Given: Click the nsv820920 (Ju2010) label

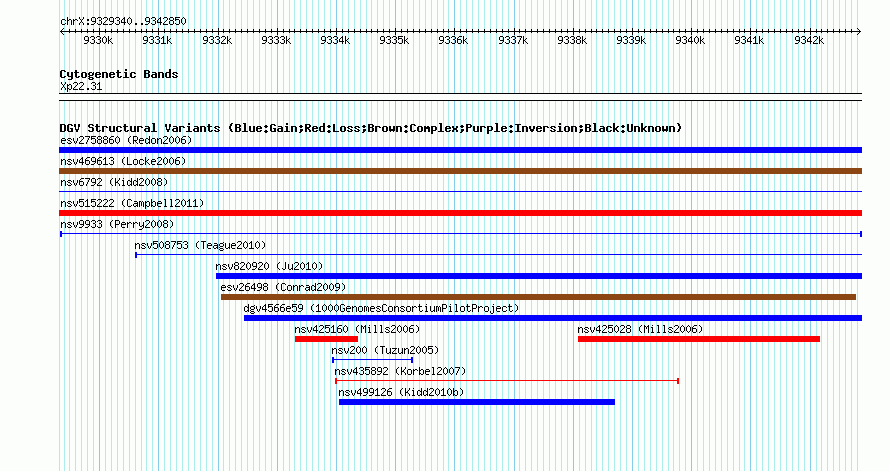Looking at the screenshot, I should 269,266.
